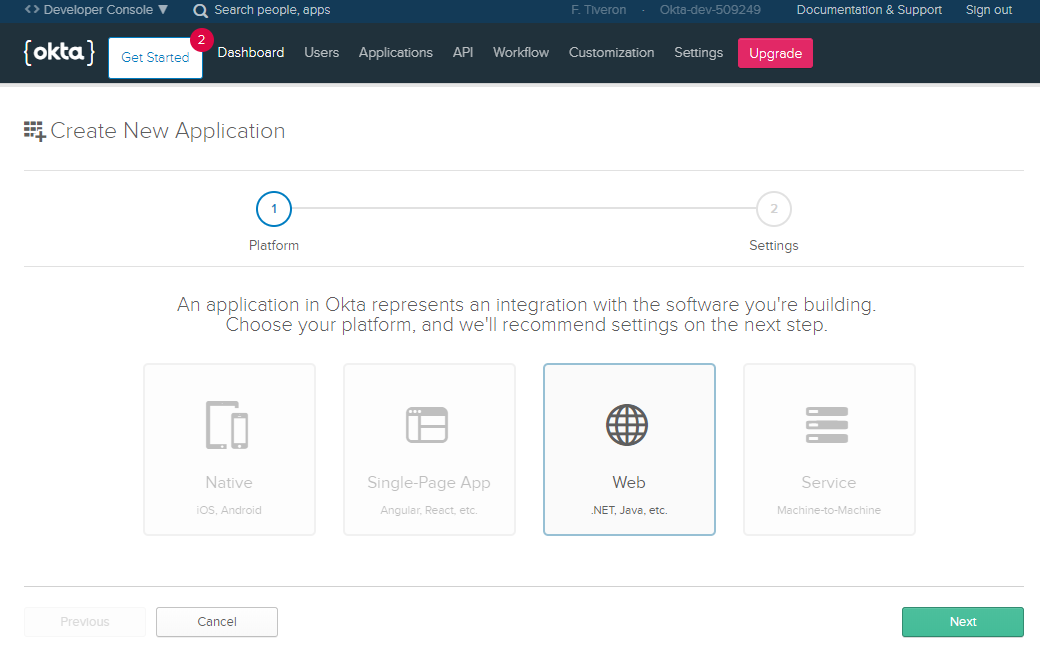Open Documentation & Support link
Image resolution: width=1040 pixels, height=665 pixels.
(x=869, y=10)
